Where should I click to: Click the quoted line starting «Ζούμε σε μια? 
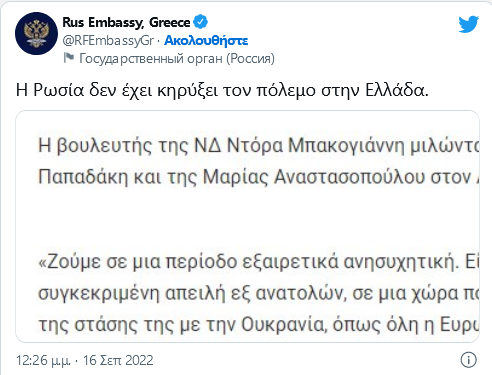pos(259,262)
